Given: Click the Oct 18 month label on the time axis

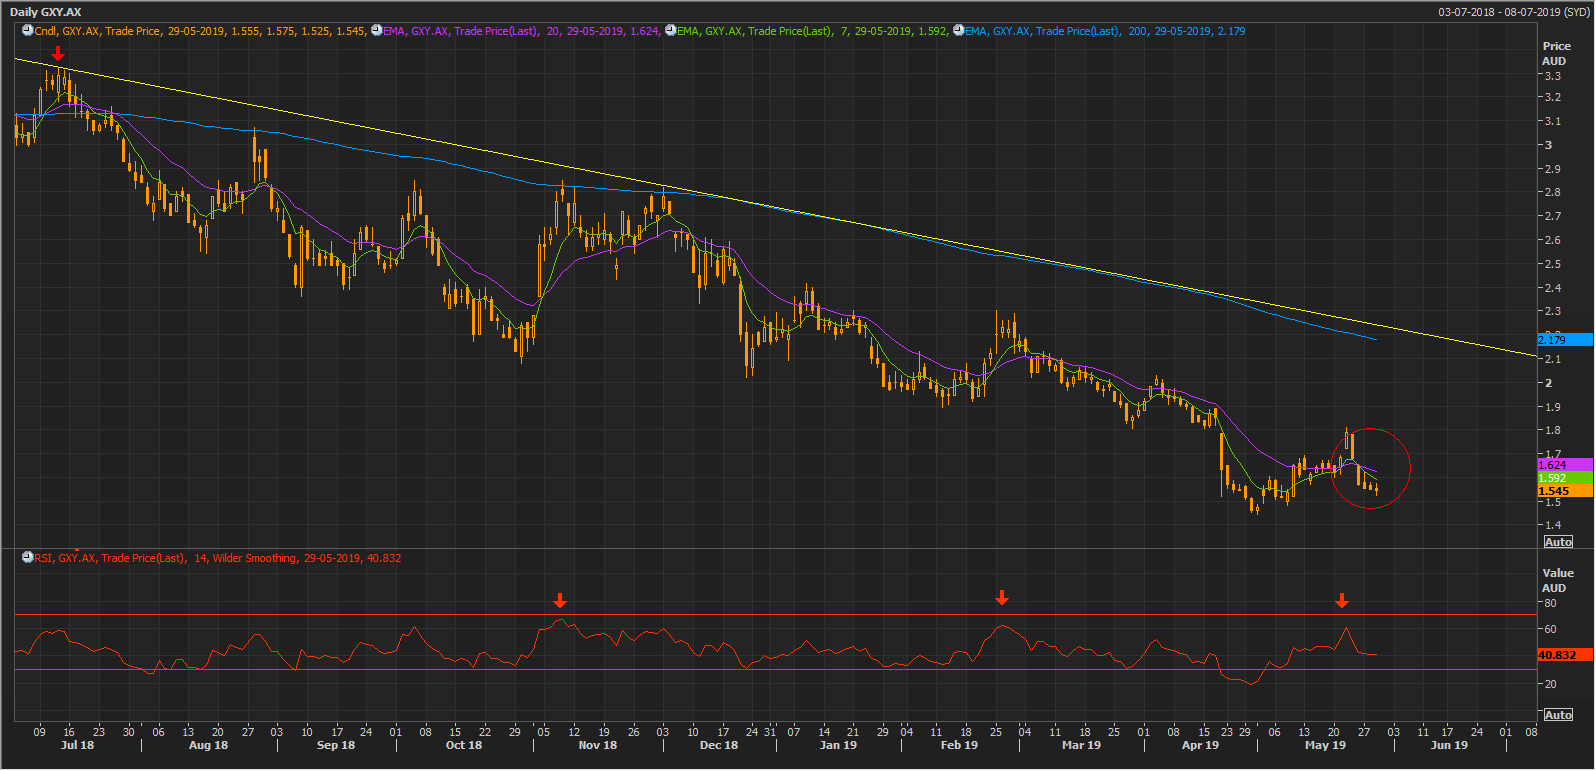Looking at the screenshot, I should click(464, 745).
